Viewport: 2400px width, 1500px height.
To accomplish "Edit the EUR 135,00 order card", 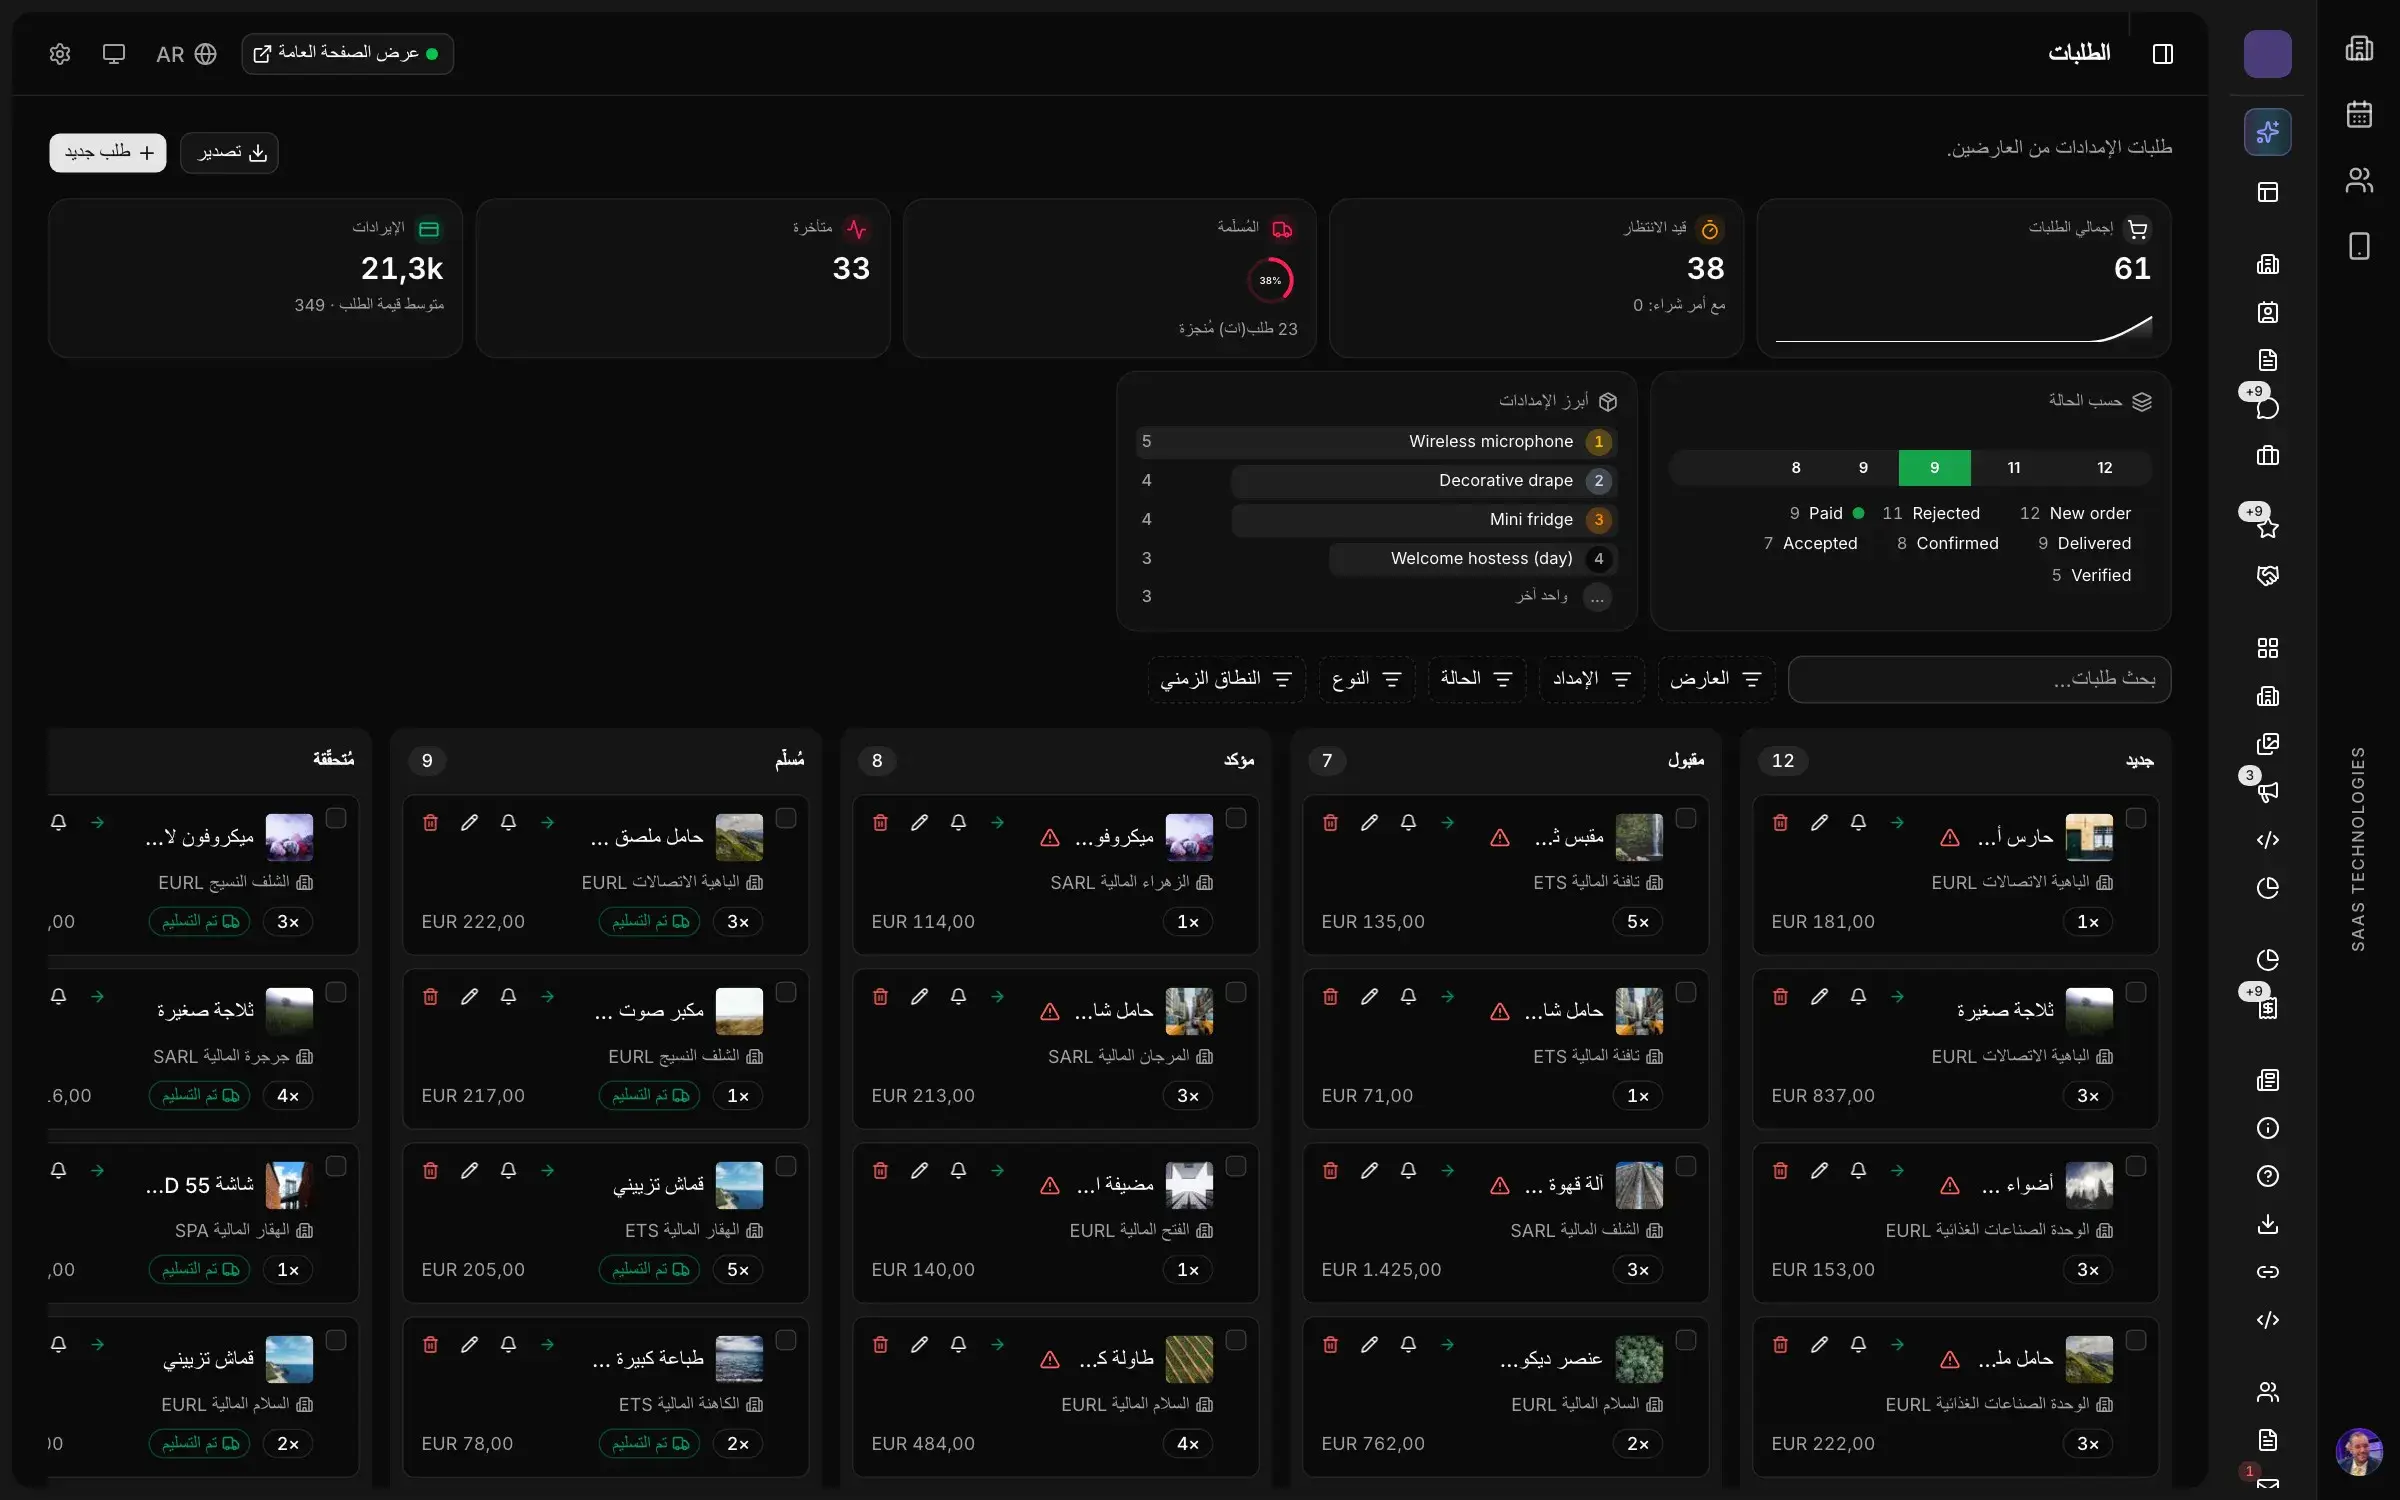I will (x=1369, y=822).
